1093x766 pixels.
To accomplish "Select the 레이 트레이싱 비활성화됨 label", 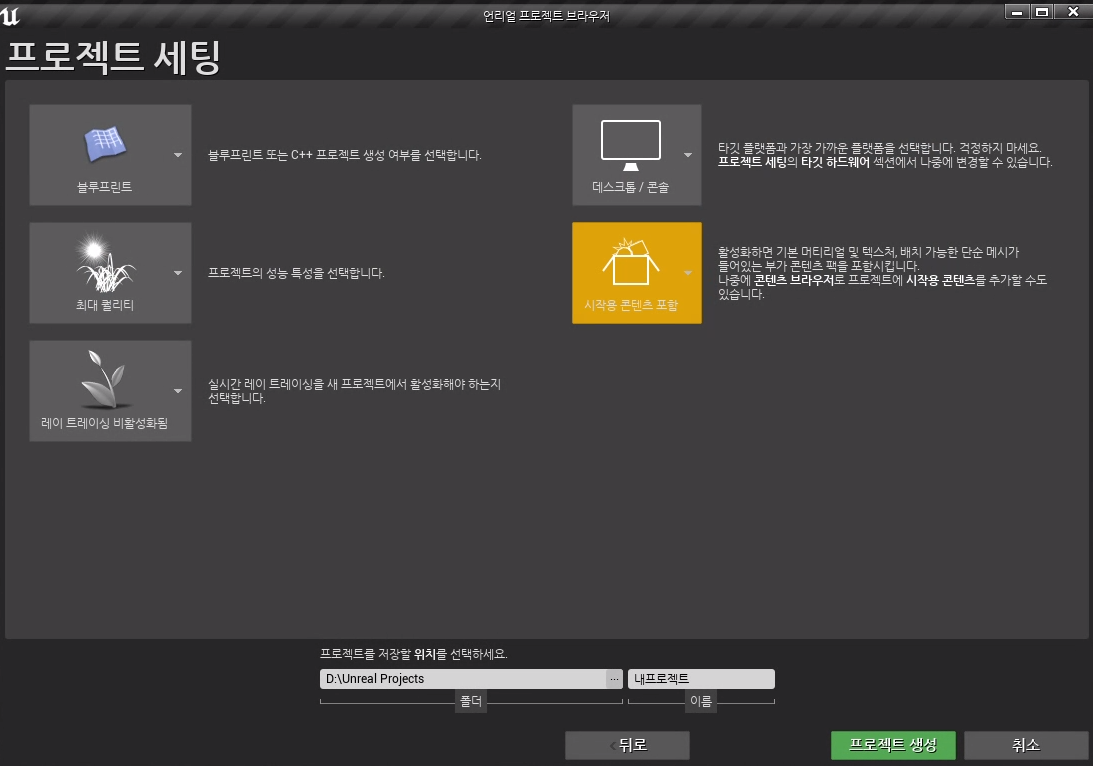I will (x=105, y=423).
